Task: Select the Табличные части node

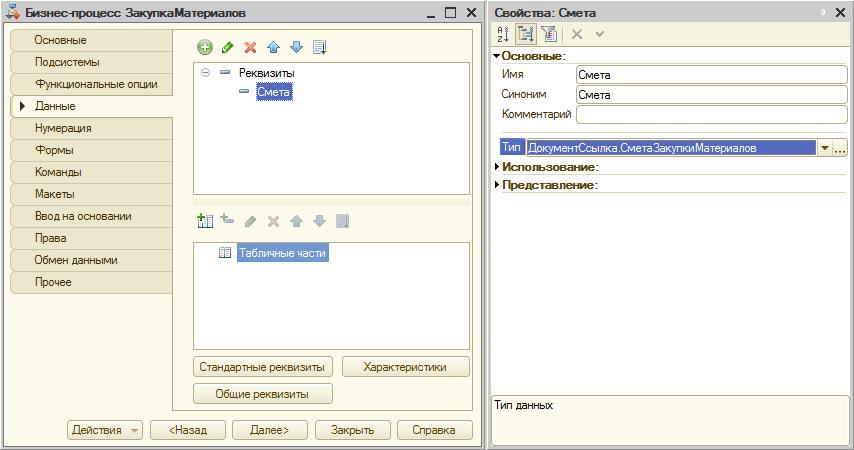Action: tap(283, 253)
